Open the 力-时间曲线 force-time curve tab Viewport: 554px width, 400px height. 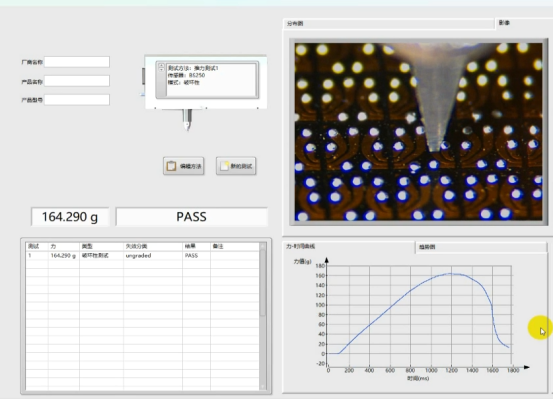(348, 246)
